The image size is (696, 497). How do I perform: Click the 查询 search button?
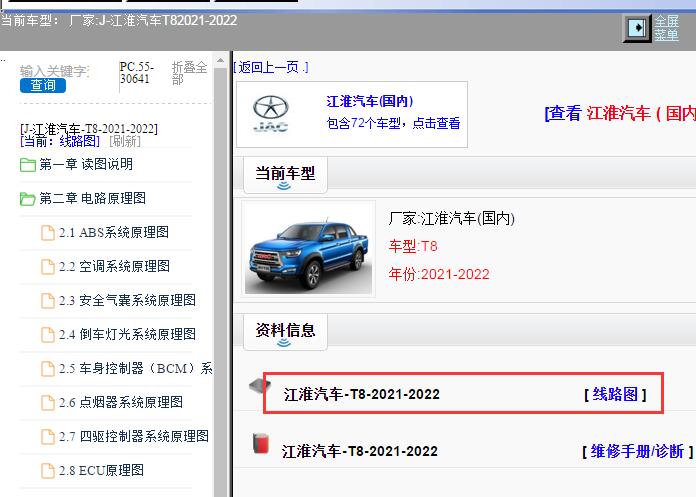tap(43, 85)
